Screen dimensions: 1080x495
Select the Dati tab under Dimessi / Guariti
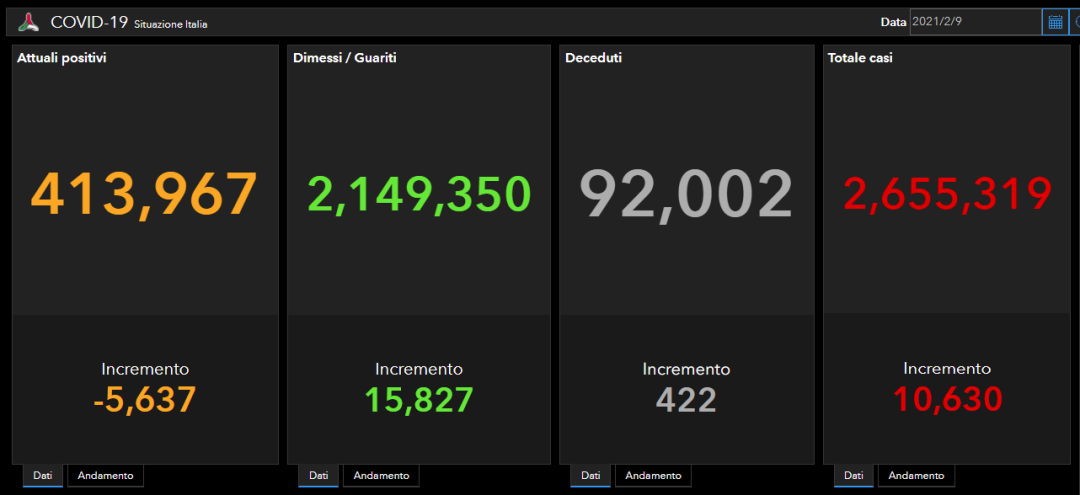[318, 475]
